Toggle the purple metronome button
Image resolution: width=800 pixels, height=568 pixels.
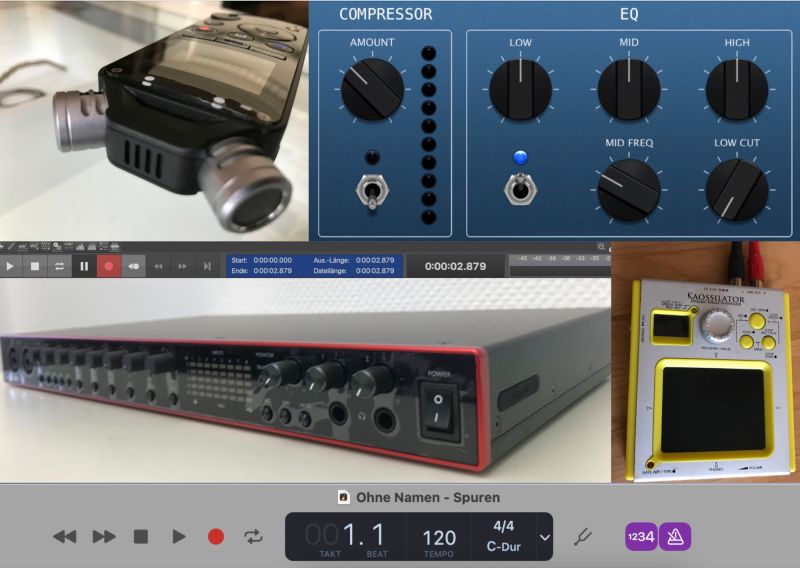pos(675,537)
